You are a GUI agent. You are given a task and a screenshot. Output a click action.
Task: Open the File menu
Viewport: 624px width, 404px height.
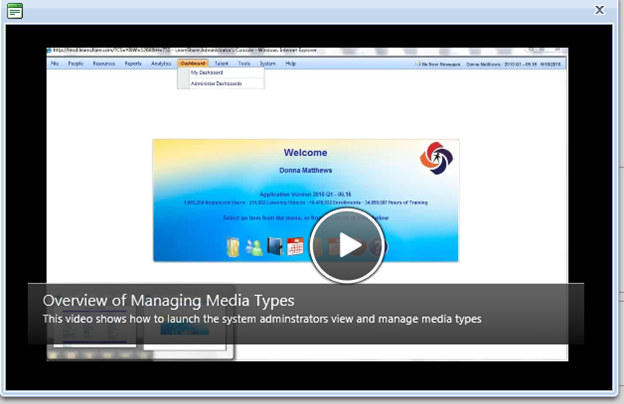pyautogui.click(x=55, y=63)
